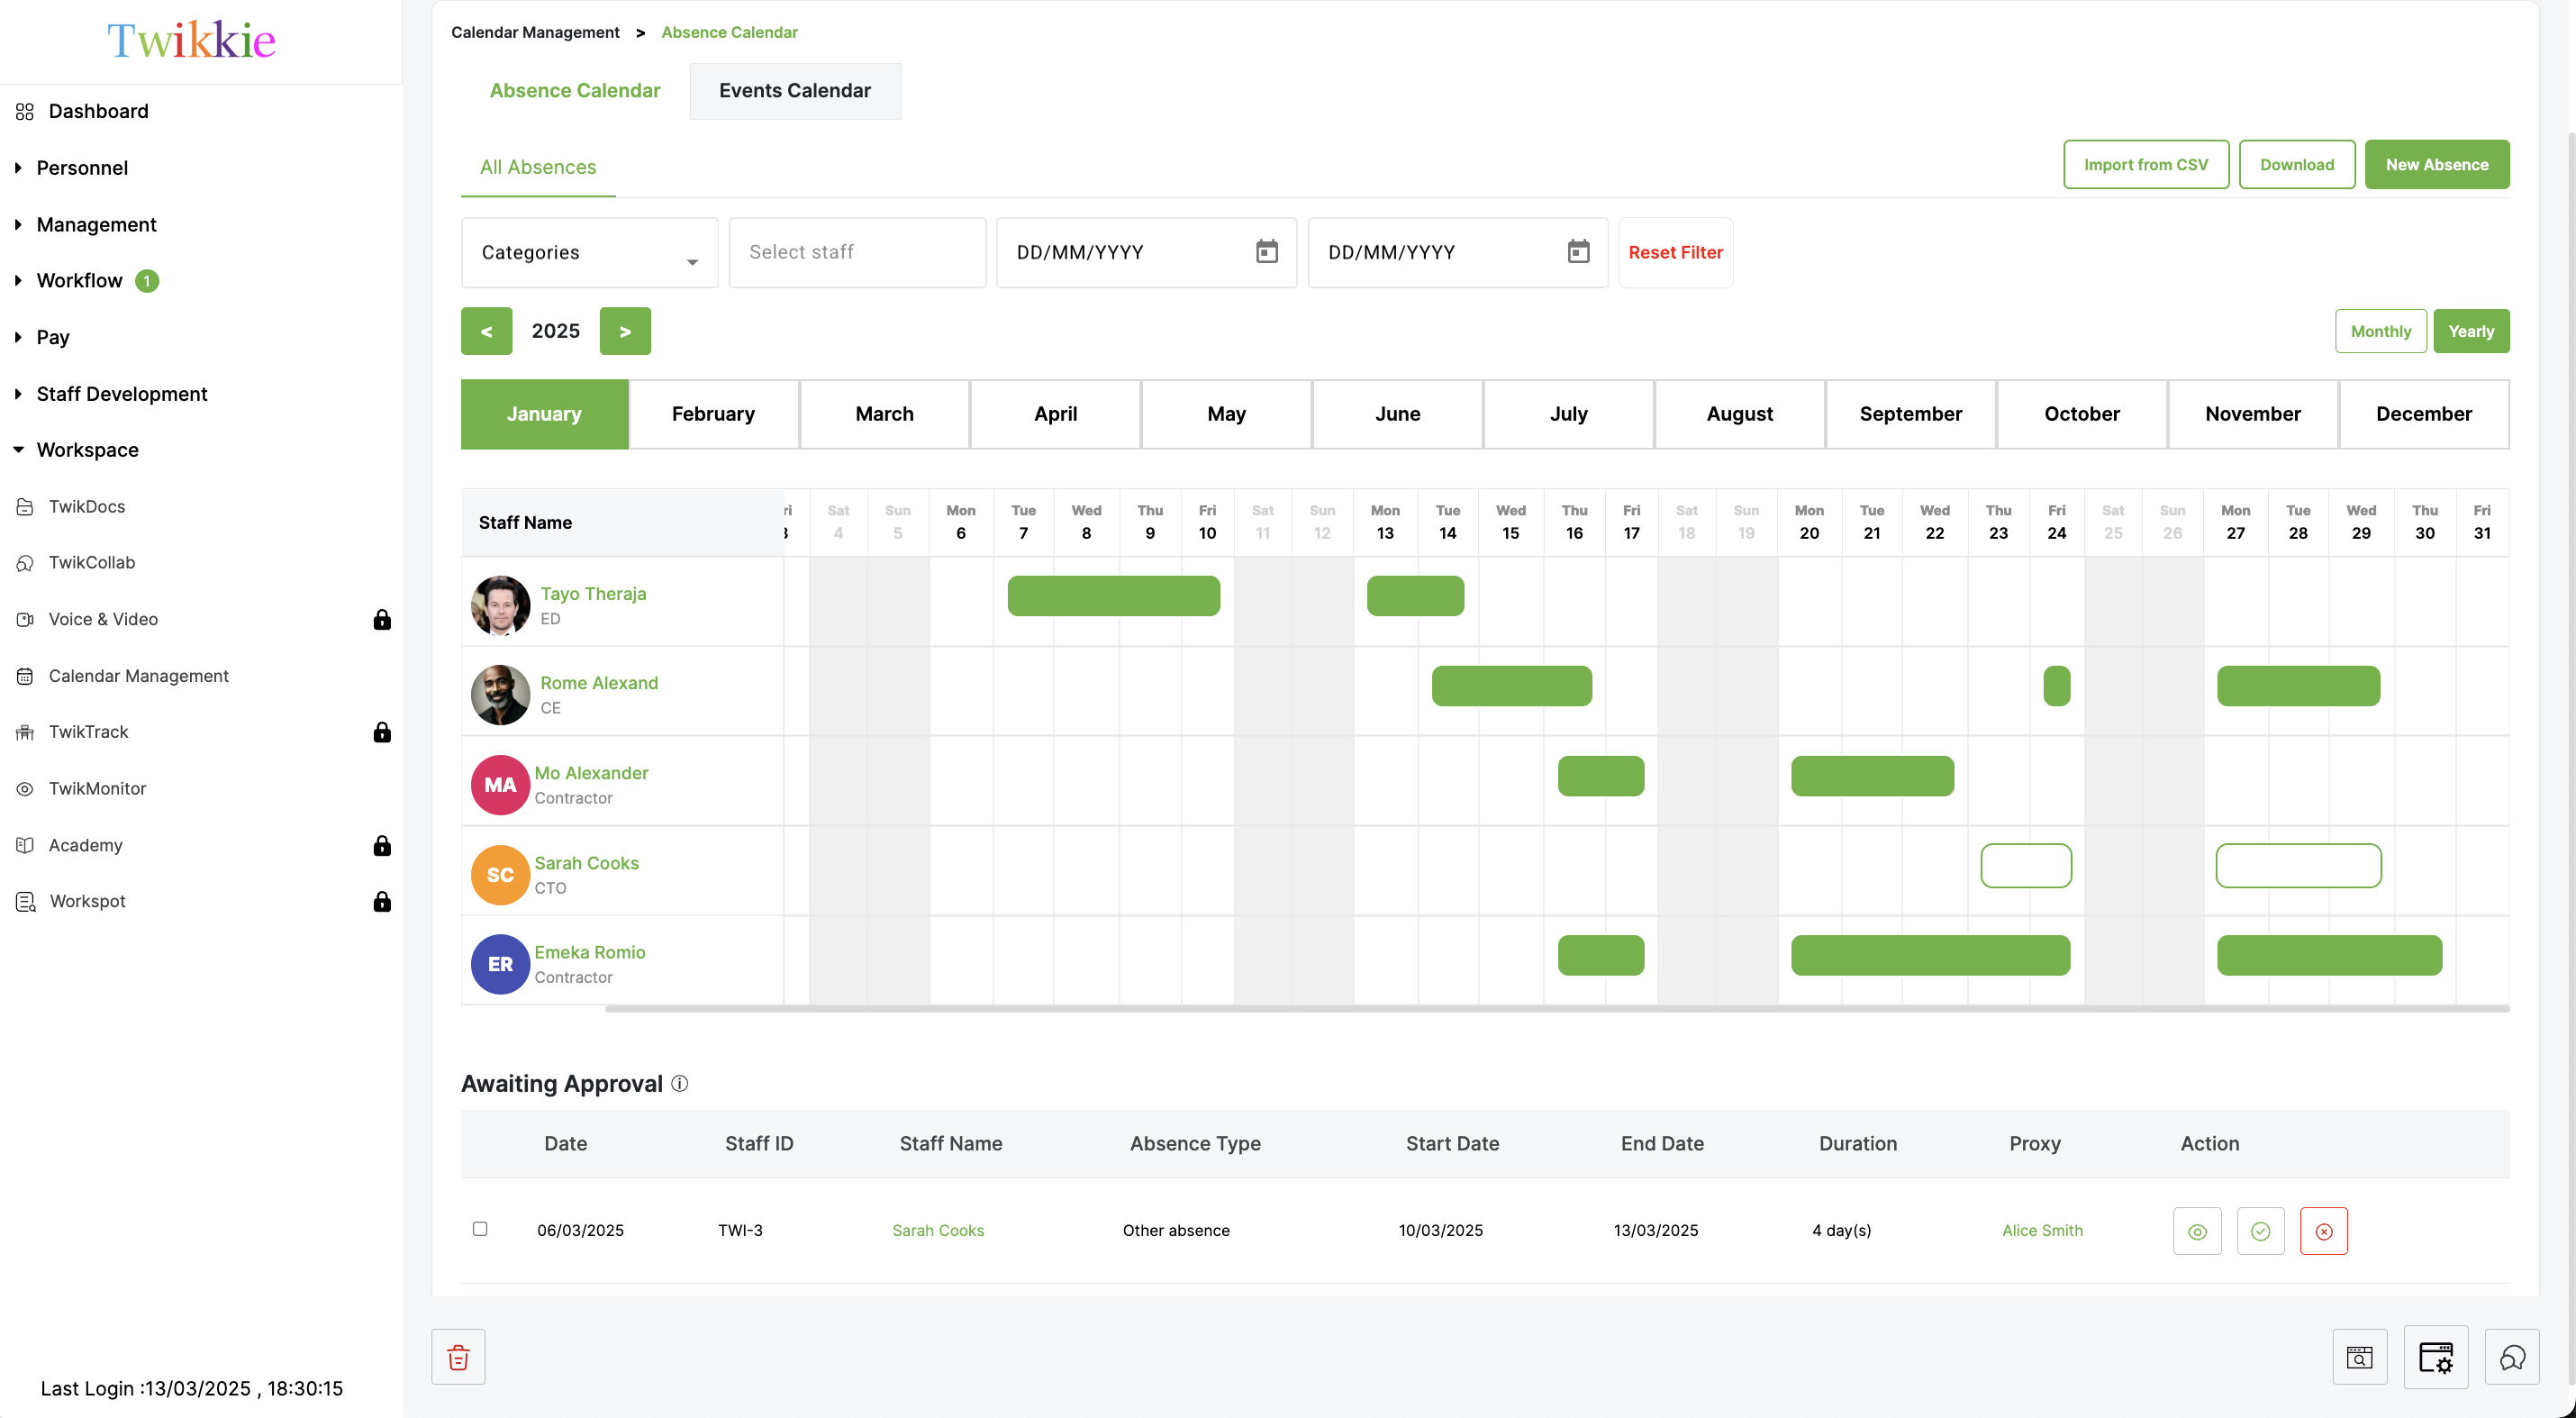The width and height of the screenshot is (2576, 1418).
Task: Select the July month tab
Action: pos(1568,413)
